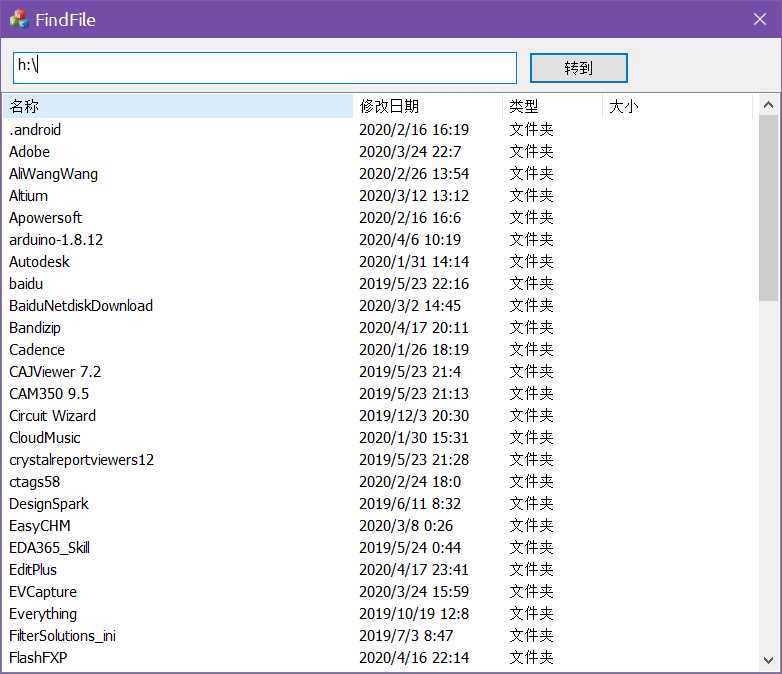Sort by the 名称 column header
This screenshot has width=782, height=674.
pyautogui.click(x=179, y=106)
